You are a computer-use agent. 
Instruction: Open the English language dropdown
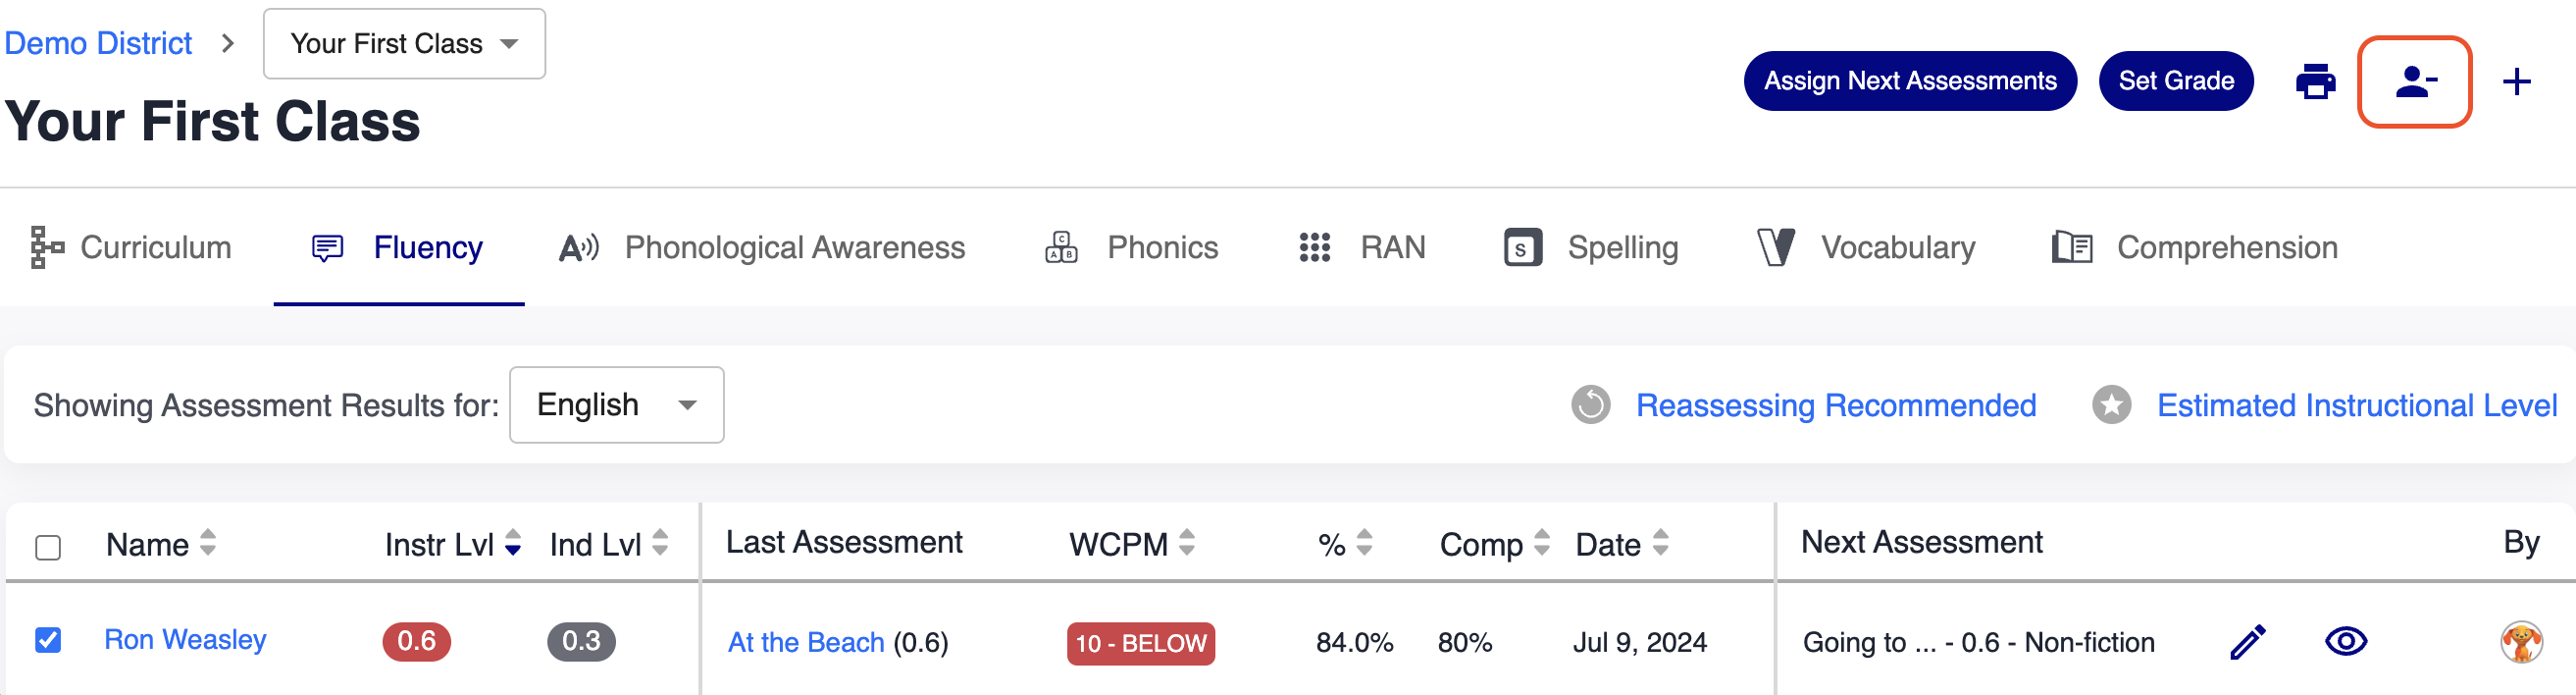(x=616, y=405)
